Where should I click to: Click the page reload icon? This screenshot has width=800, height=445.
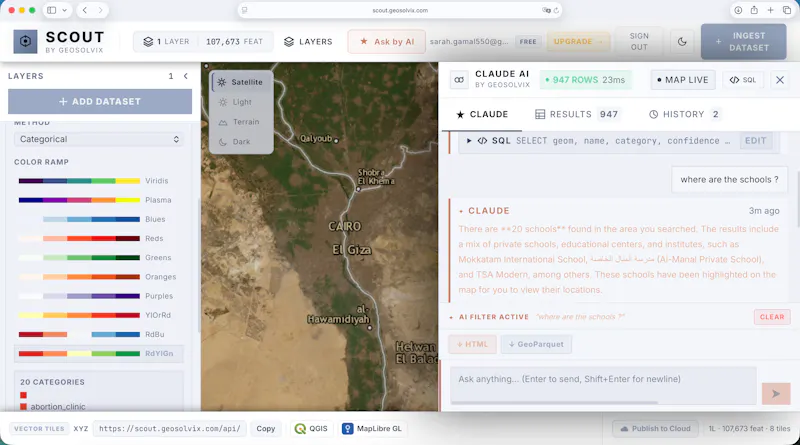tap(556, 10)
